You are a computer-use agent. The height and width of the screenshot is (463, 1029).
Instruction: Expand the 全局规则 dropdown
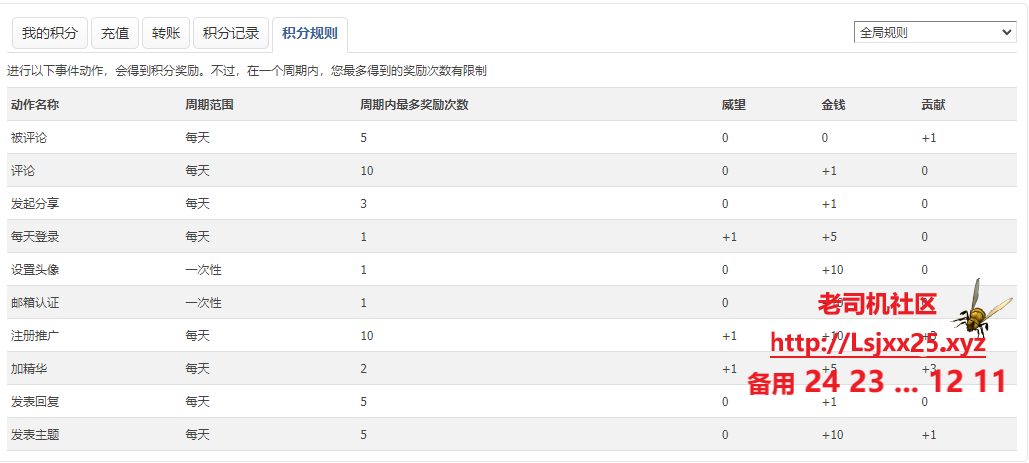point(935,32)
